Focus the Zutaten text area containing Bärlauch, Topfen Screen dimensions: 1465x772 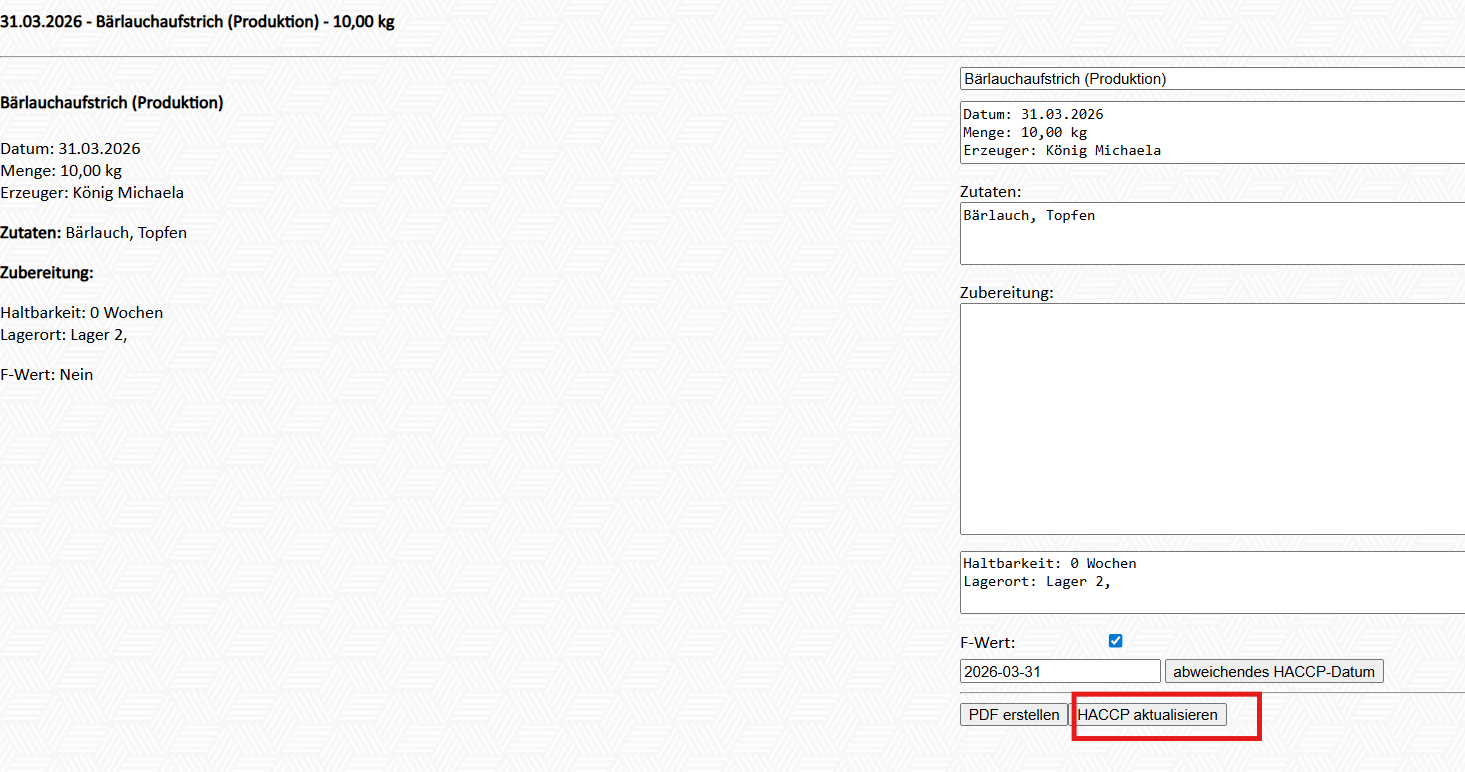point(1210,233)
